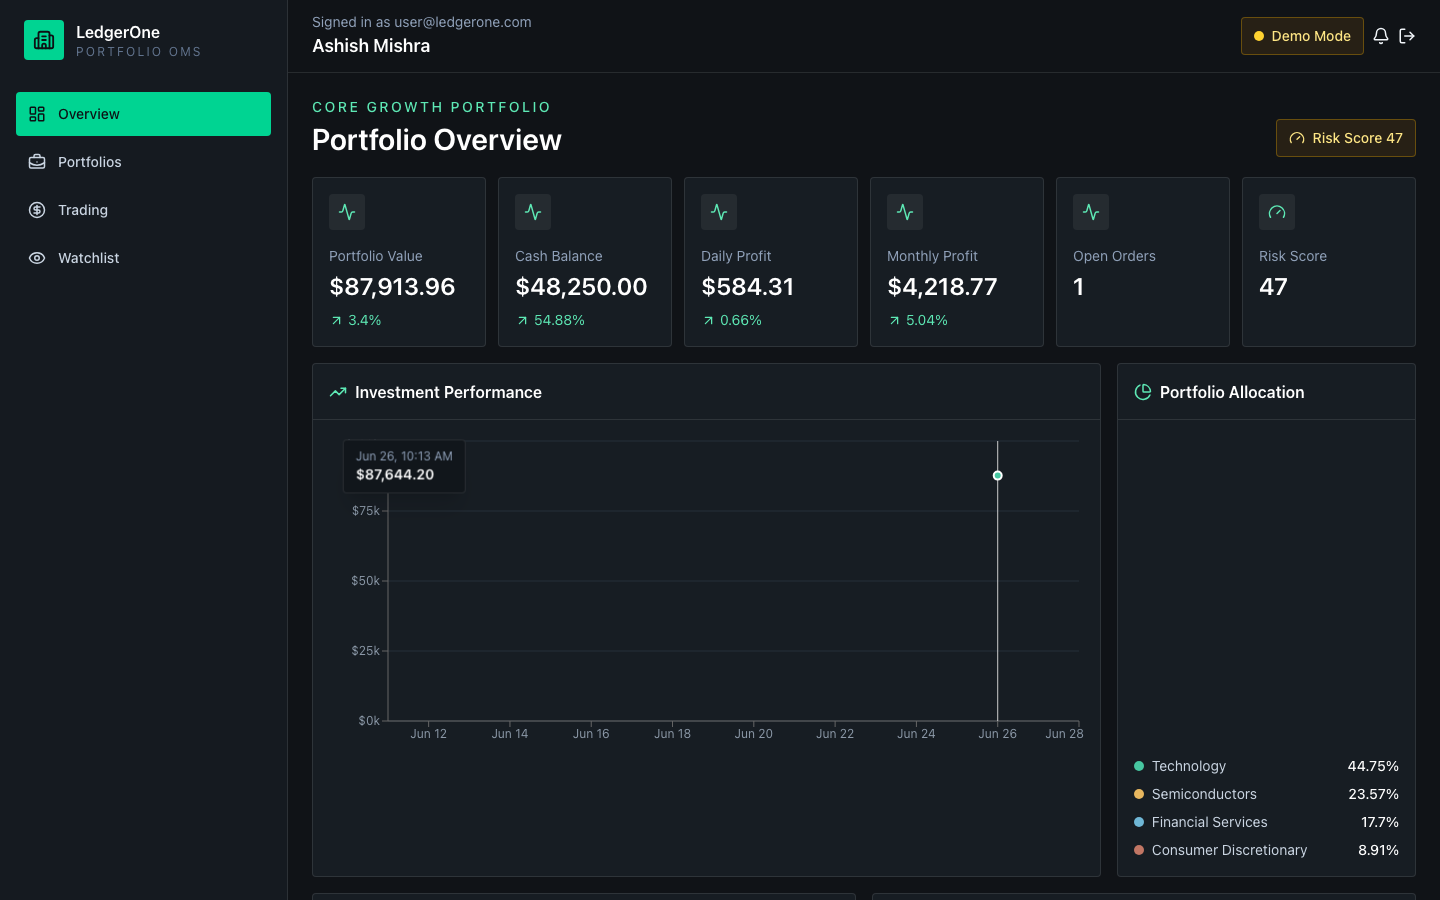Click the pulse icon on Daily Profit card
This screenshot has height=900, width=1440.
tap(719, 212)
